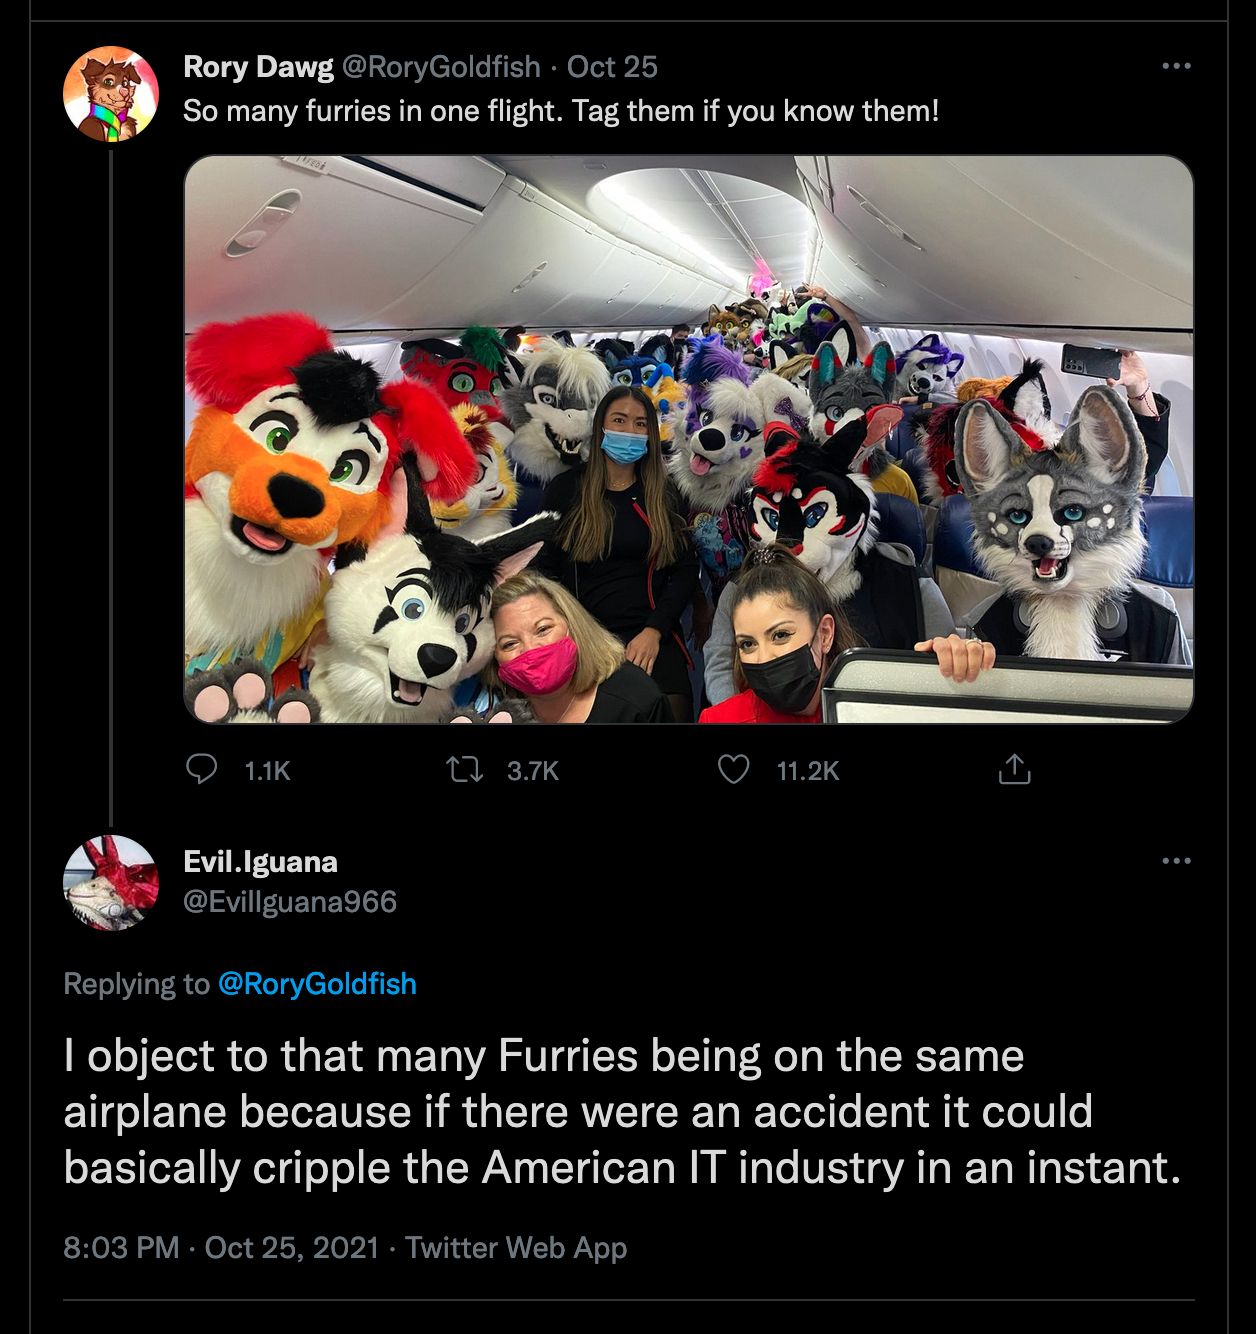Open the @RoryGoldfish link in the reply header
Image resolution: width=1256 pixels, height=1334 pixels.
(x=317, y=984)
